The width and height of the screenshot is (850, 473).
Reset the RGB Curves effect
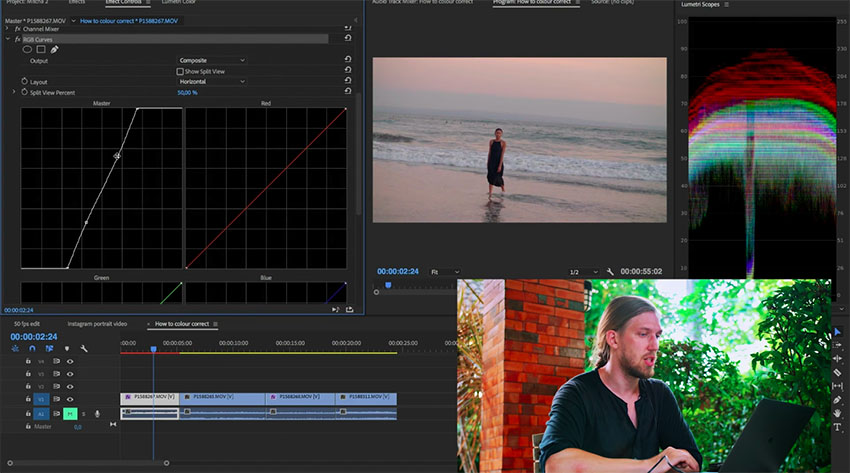coord(348,38)
